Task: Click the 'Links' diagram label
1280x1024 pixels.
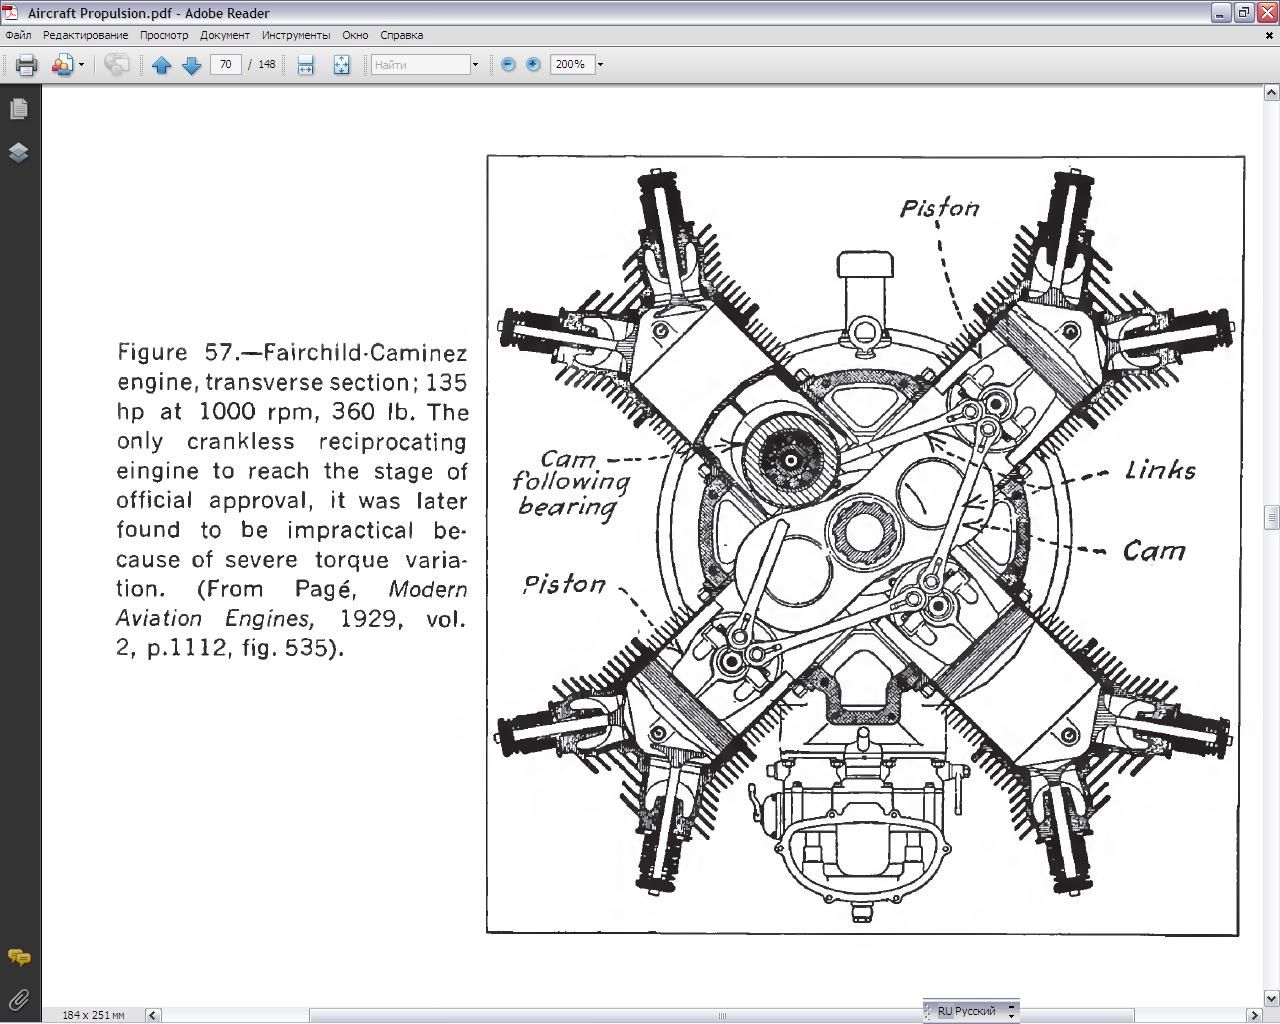Action: coord(1160,470)
